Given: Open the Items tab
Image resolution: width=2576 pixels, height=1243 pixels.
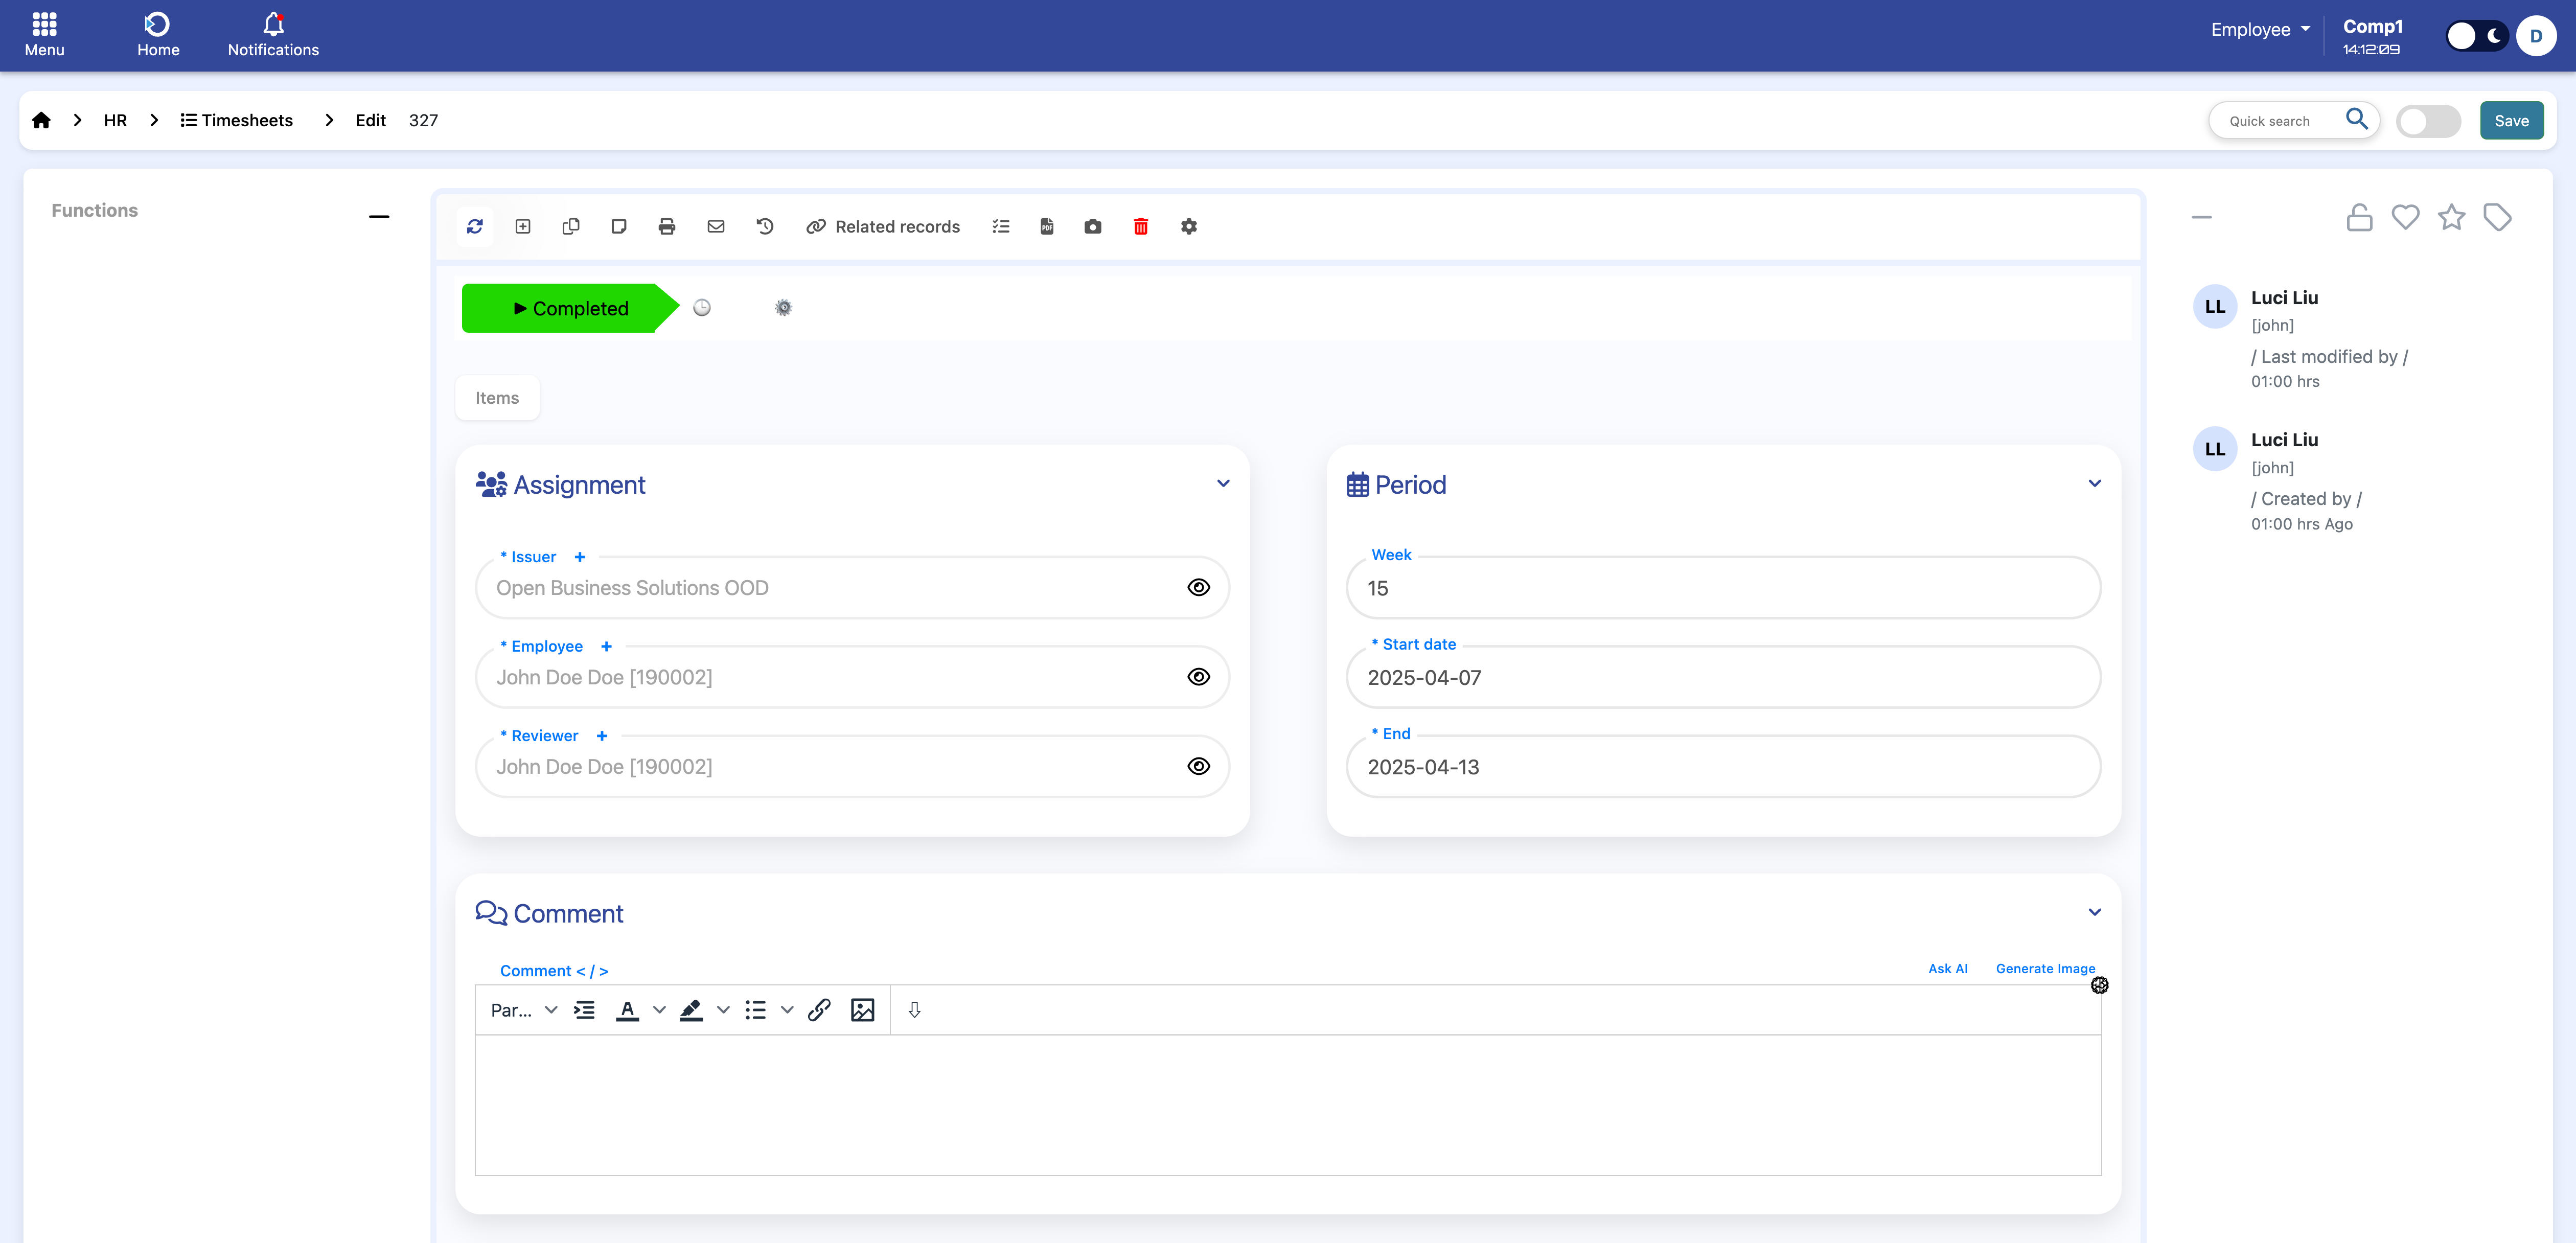Looking at the screenshot, I should click(497, 398).
